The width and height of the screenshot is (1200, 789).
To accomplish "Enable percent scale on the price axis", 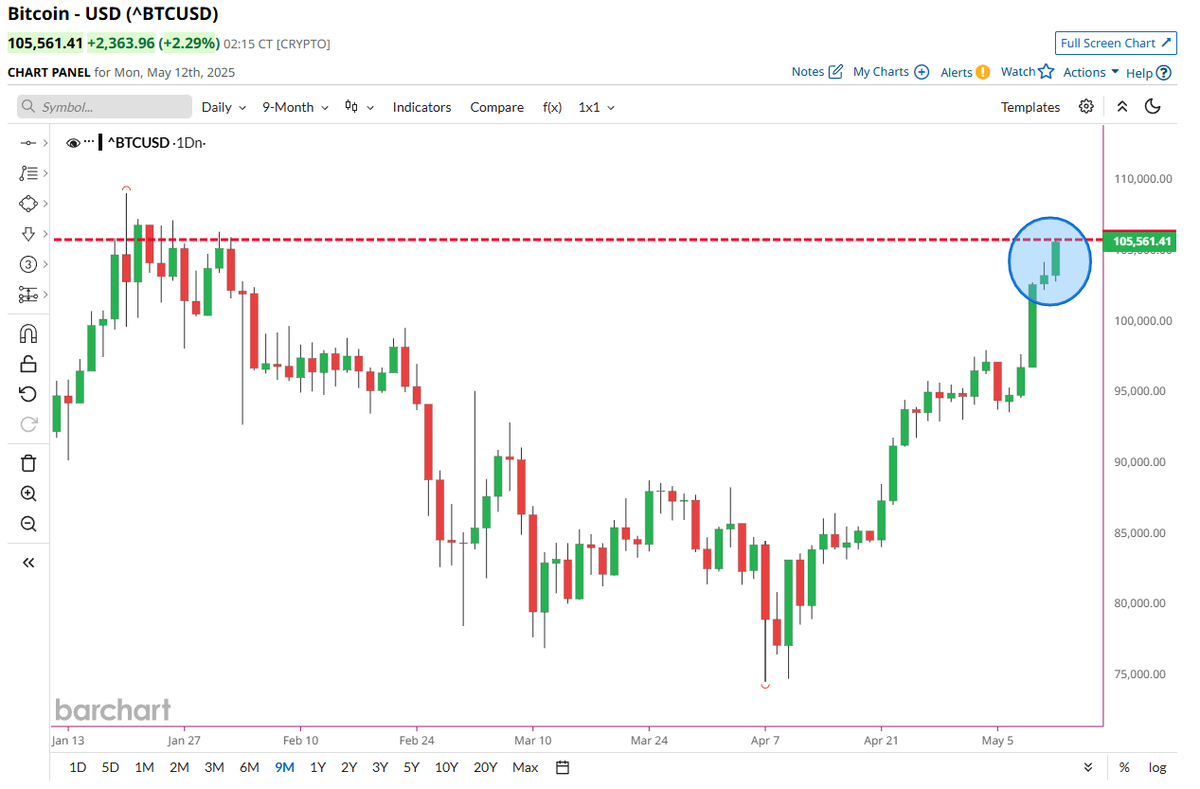I will tap(1124, 767).
